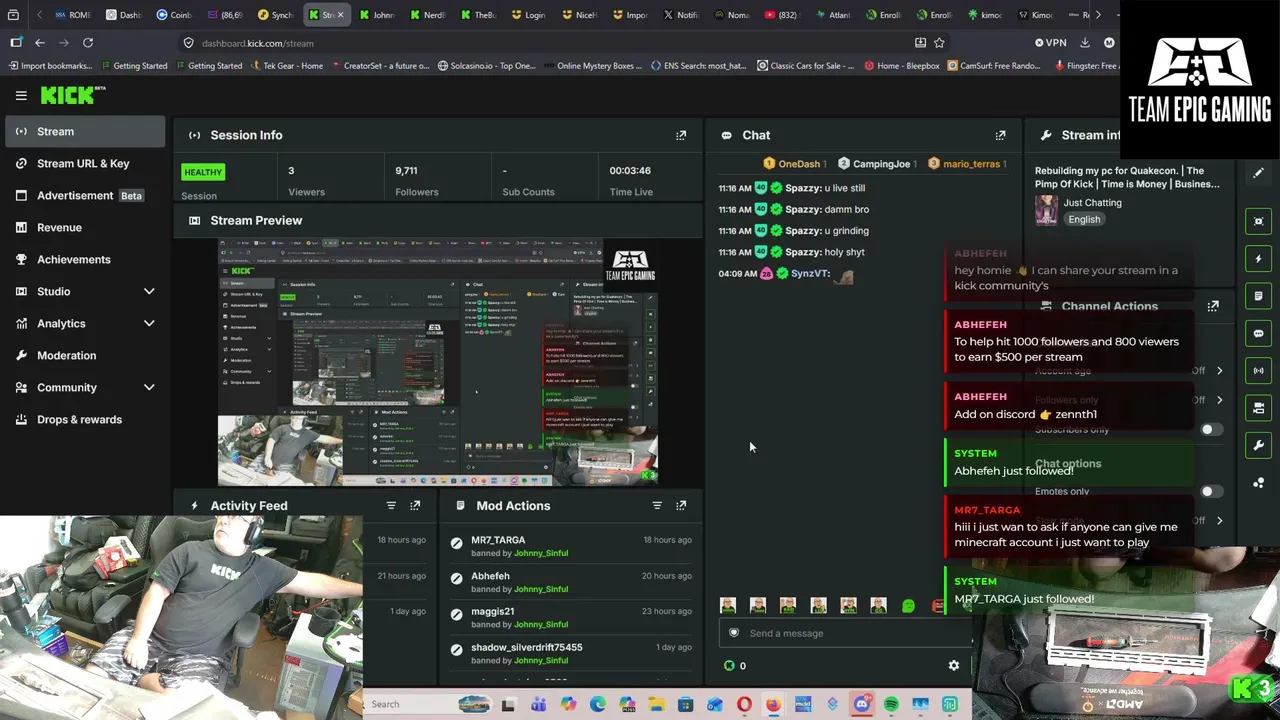1280x720 pixels.
Task: Open the Advertisement Beta page
Action: 85,195
